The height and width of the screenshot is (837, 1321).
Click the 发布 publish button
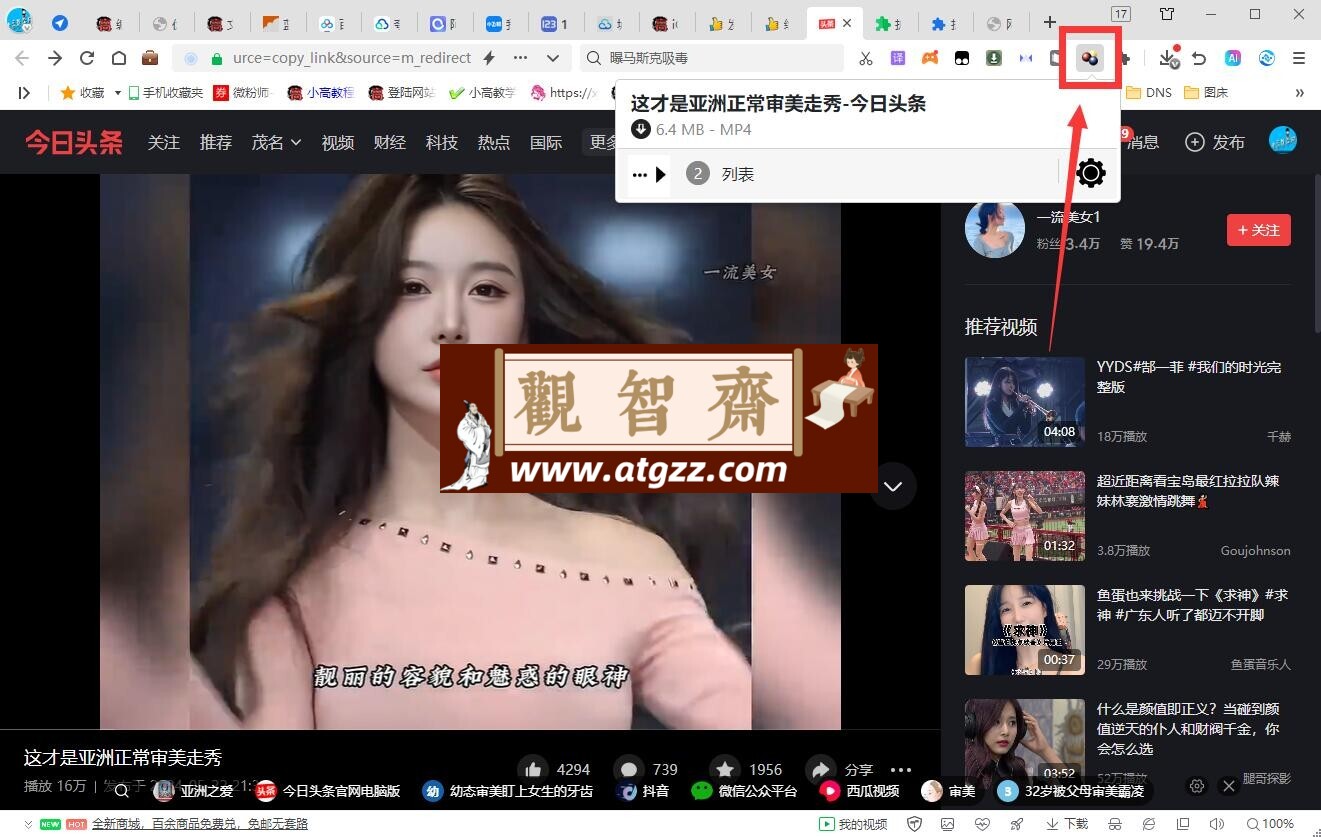[x=1215, y=142]
